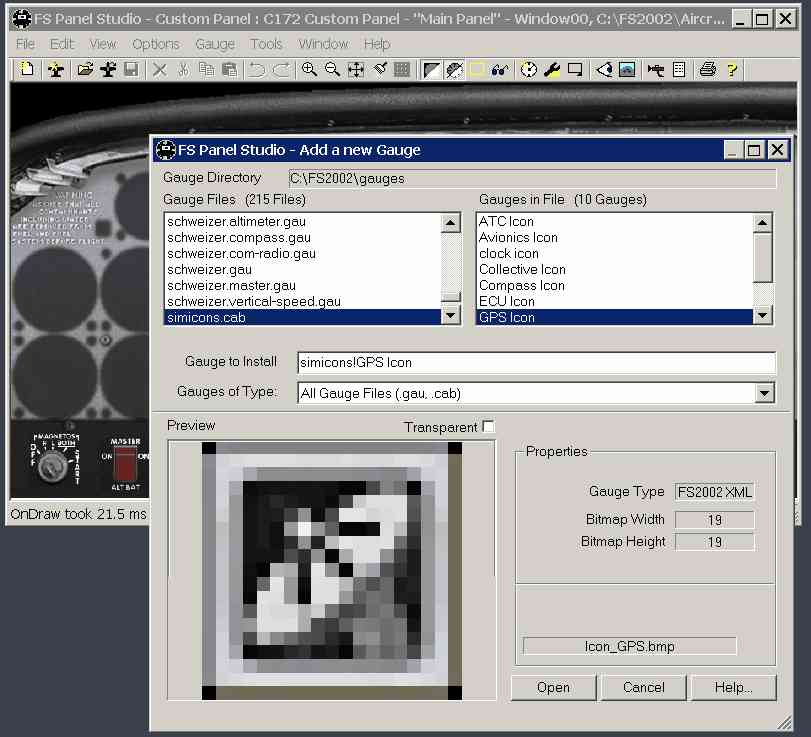Click the eye view toolbar icon
The width and height of the screenshot is (811, 737).
[x=604, y=69]
